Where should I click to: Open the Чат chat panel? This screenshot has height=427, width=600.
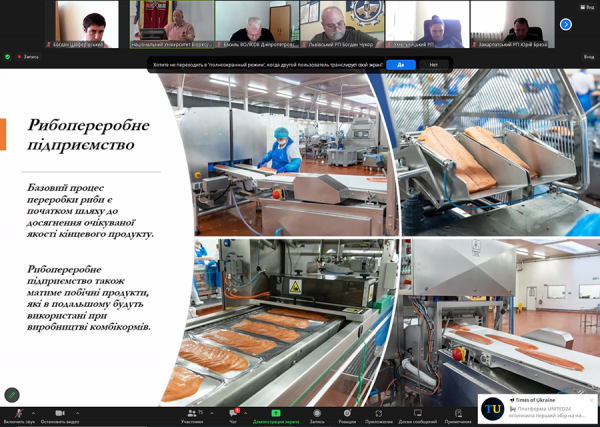click(x=233, y=416)
